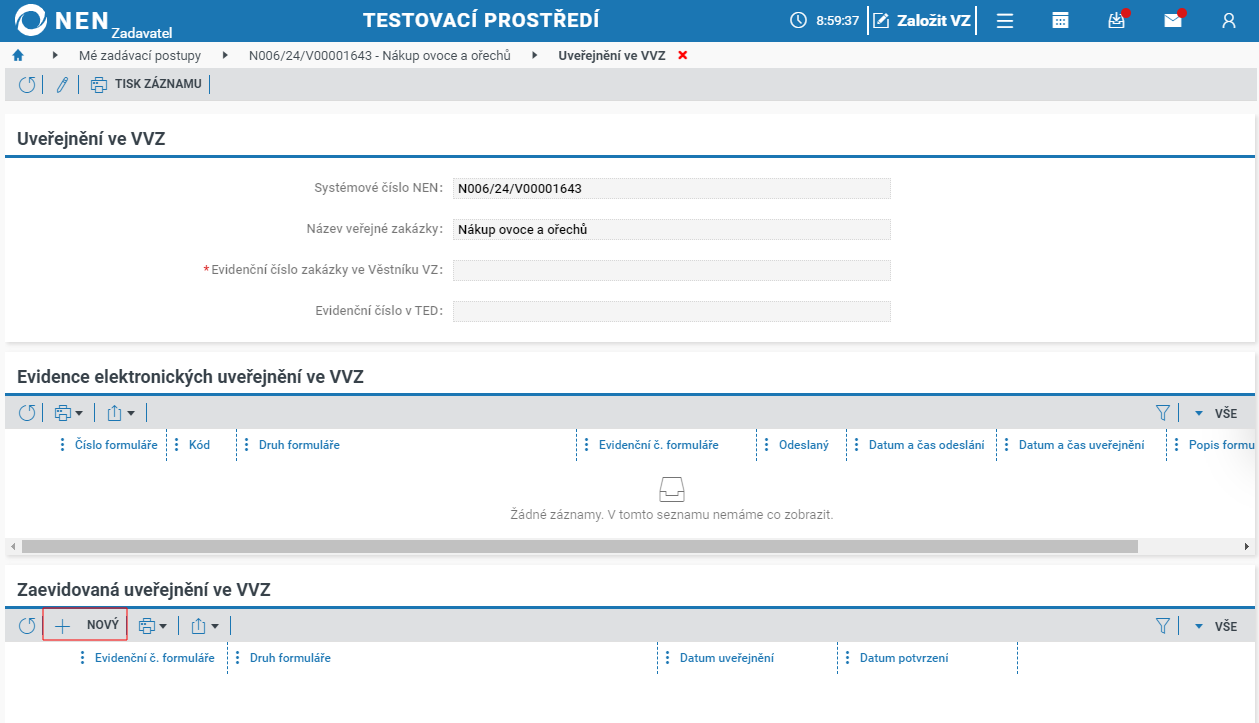Select the Uveřejnění ve VVZ breadcrumb
The height and width of the screenshot is (723, 1259).
(612, 56)
